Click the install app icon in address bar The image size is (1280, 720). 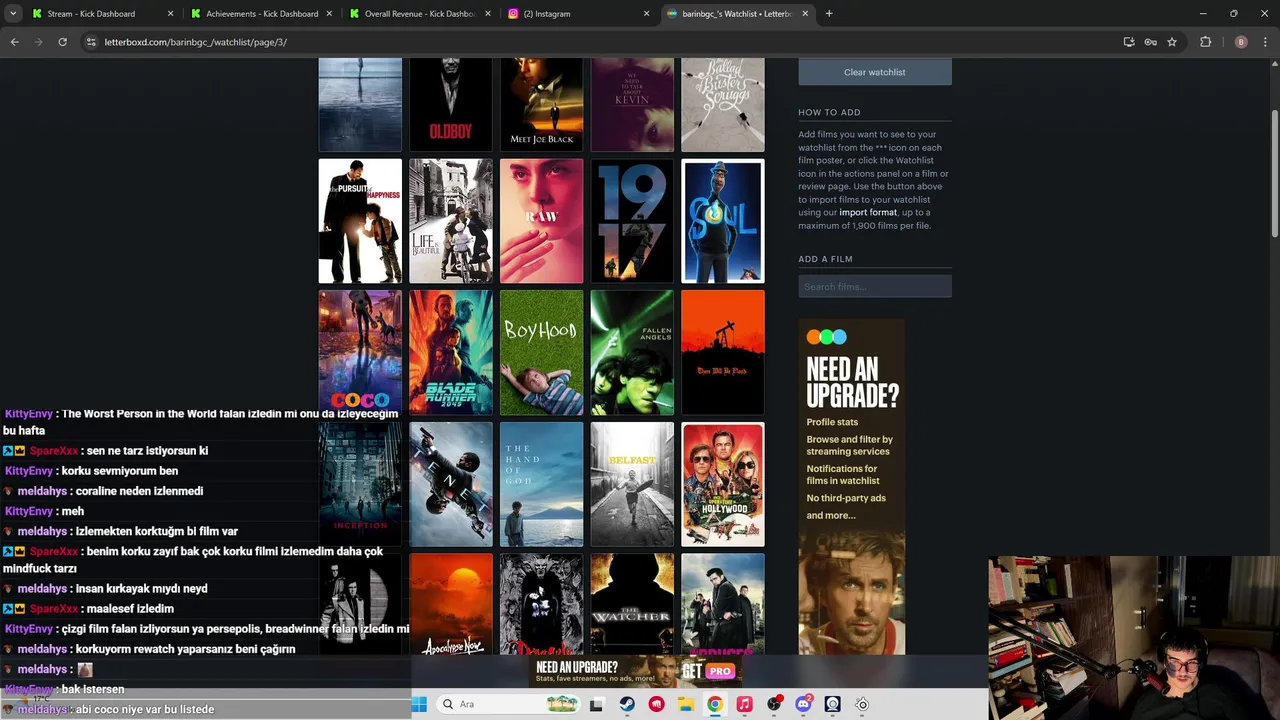click(1129, 42)
